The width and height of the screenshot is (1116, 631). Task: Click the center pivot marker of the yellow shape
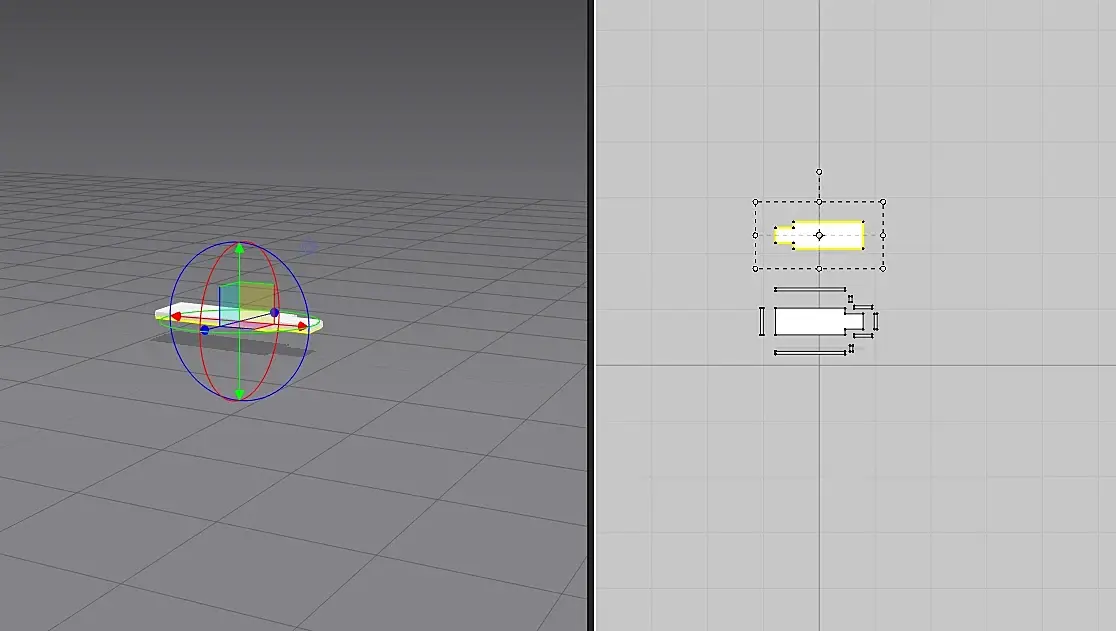click(819, 235)
